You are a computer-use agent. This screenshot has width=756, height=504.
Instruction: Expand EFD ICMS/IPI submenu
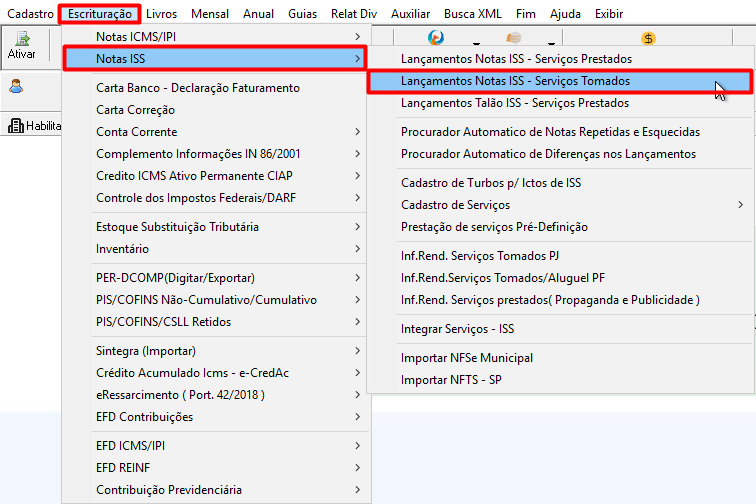point(216,446)
